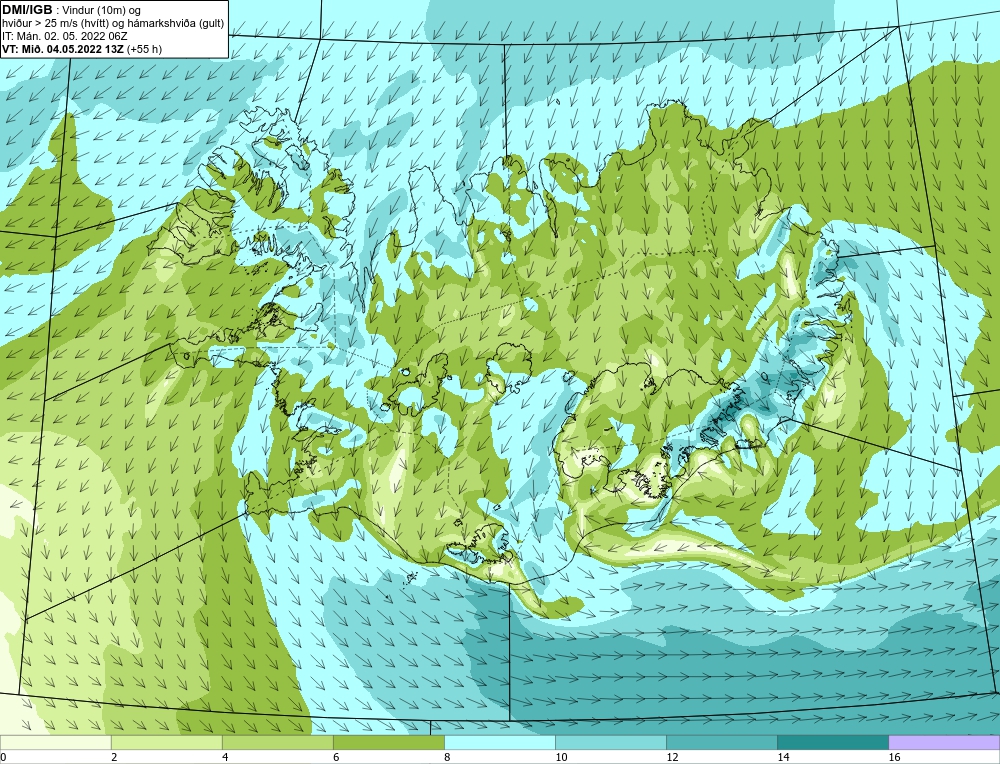The image size is (1000, 764).
Task: Click the title text 'DMI/IGB : Vindur (10m) og'
Action: coord(71,10)
